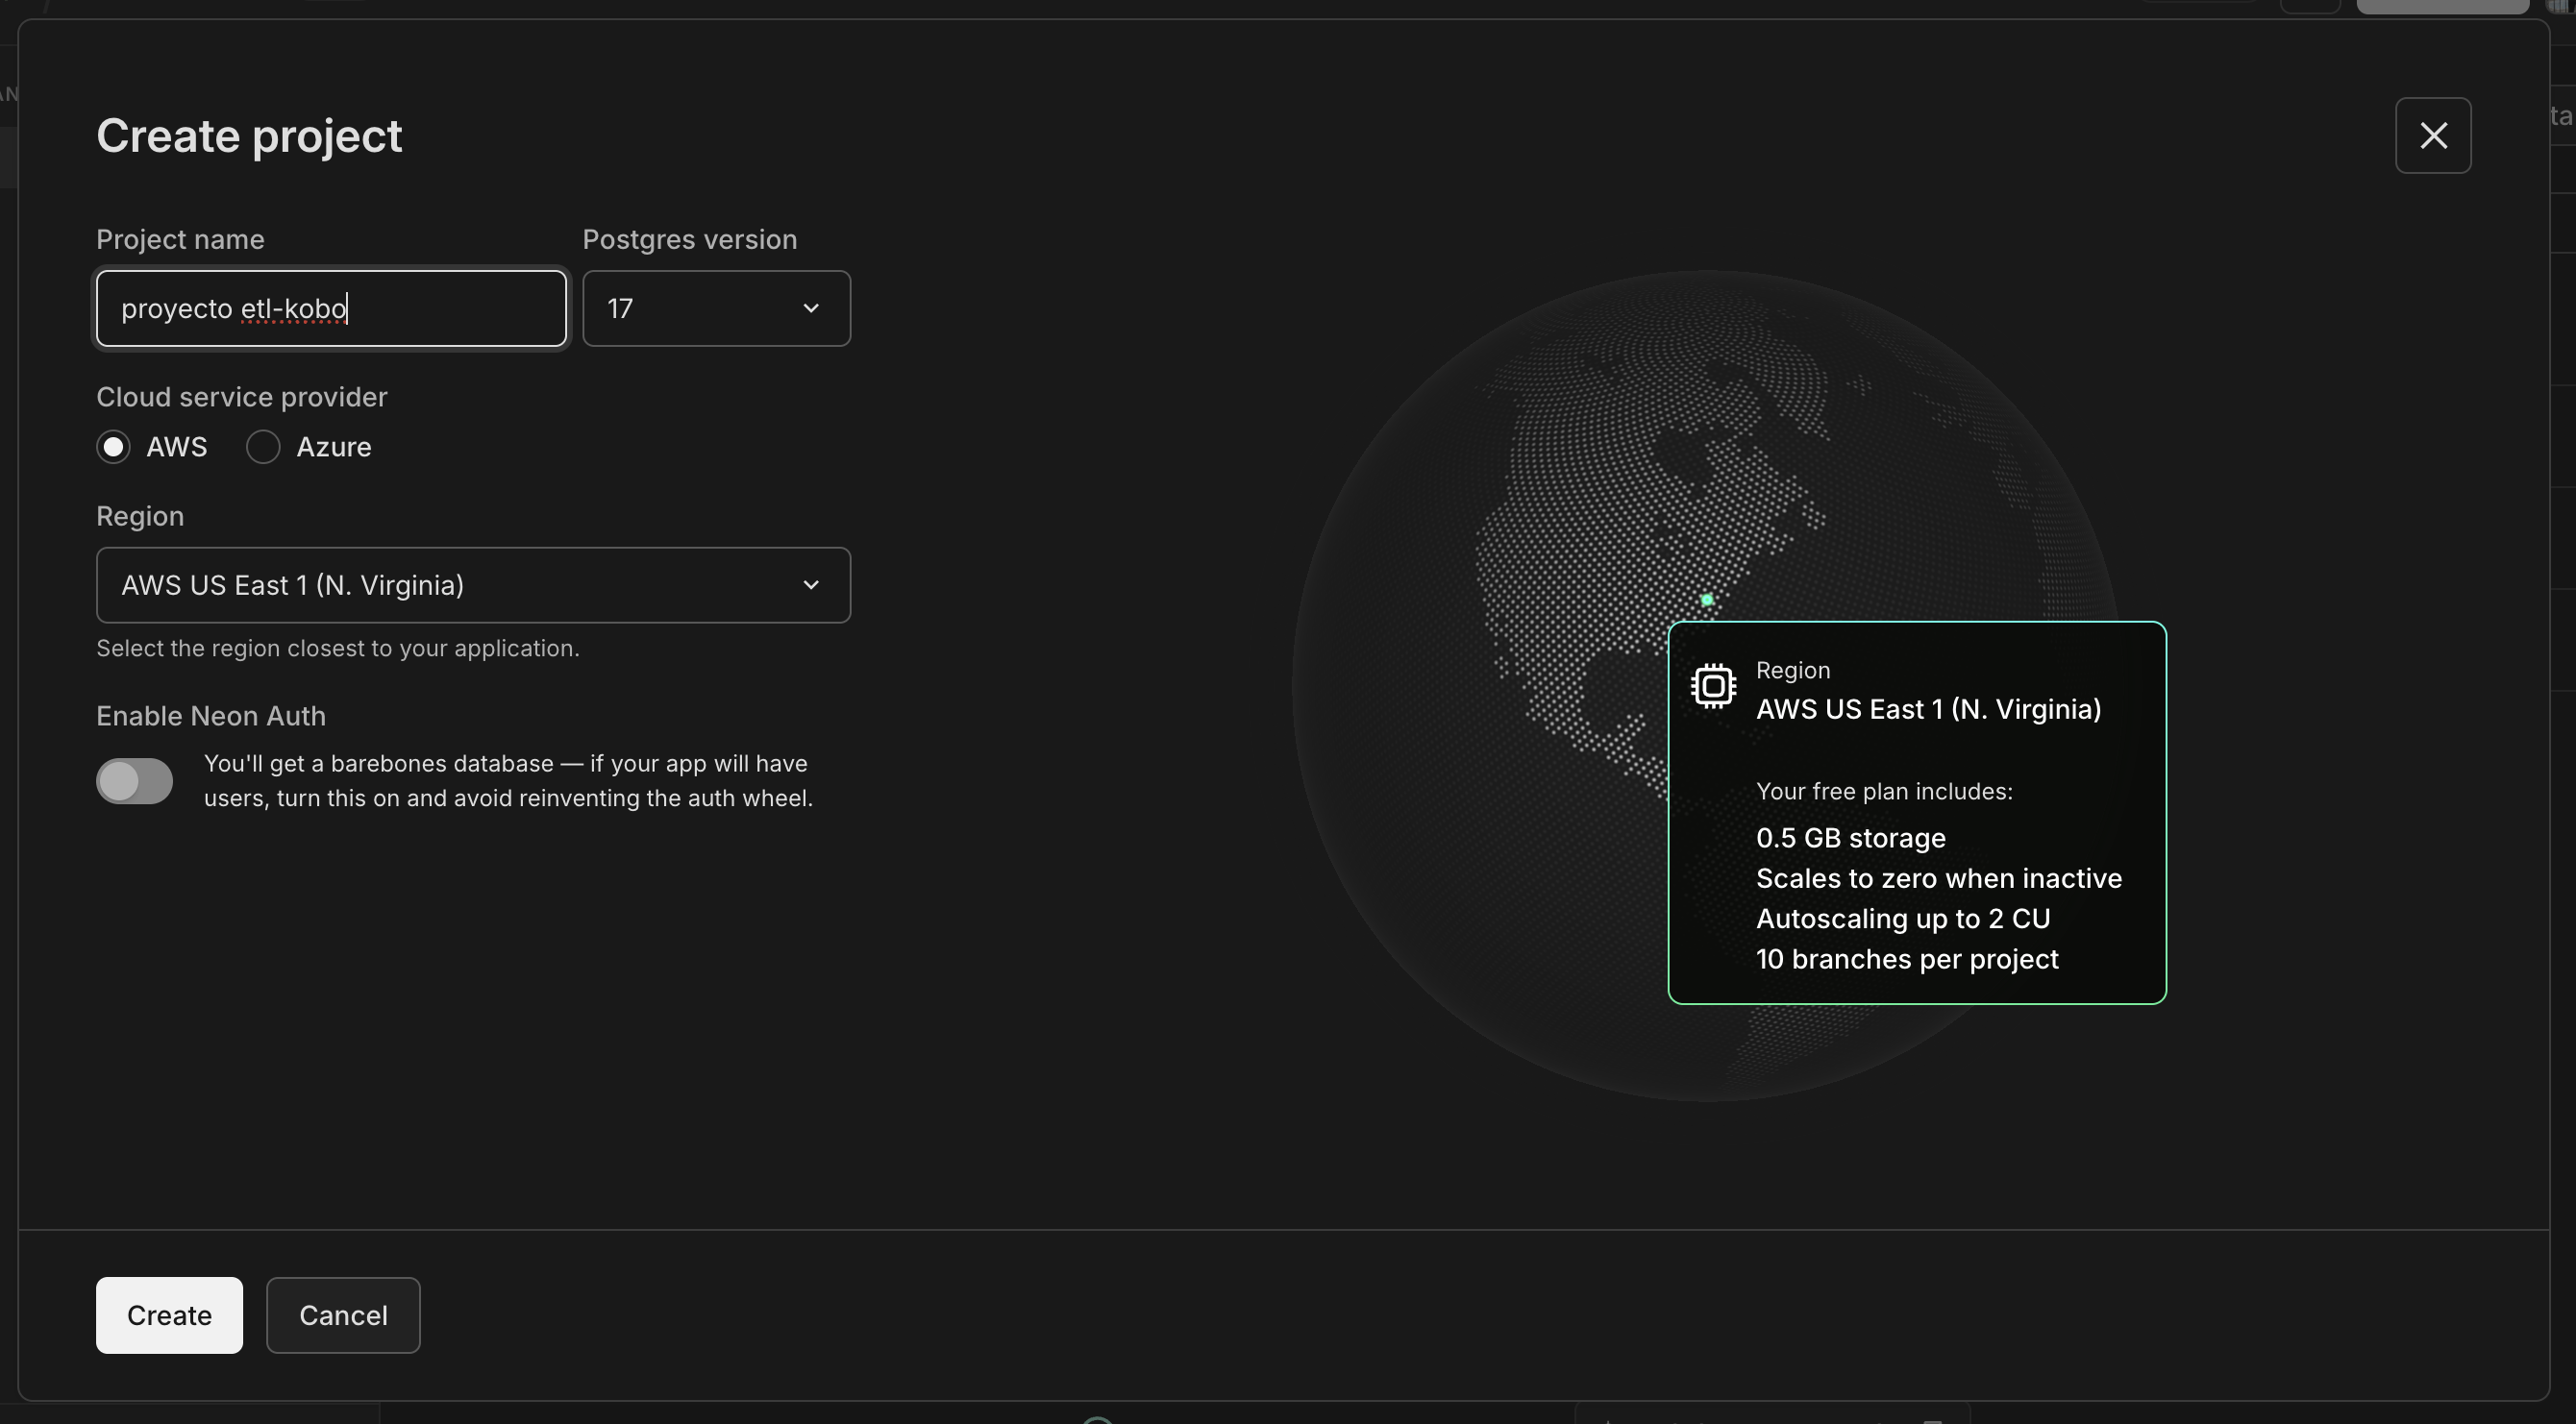This screenshot has width=2576, height=1424.
Task: Click the Neon Auth description text
Action: 508,781
